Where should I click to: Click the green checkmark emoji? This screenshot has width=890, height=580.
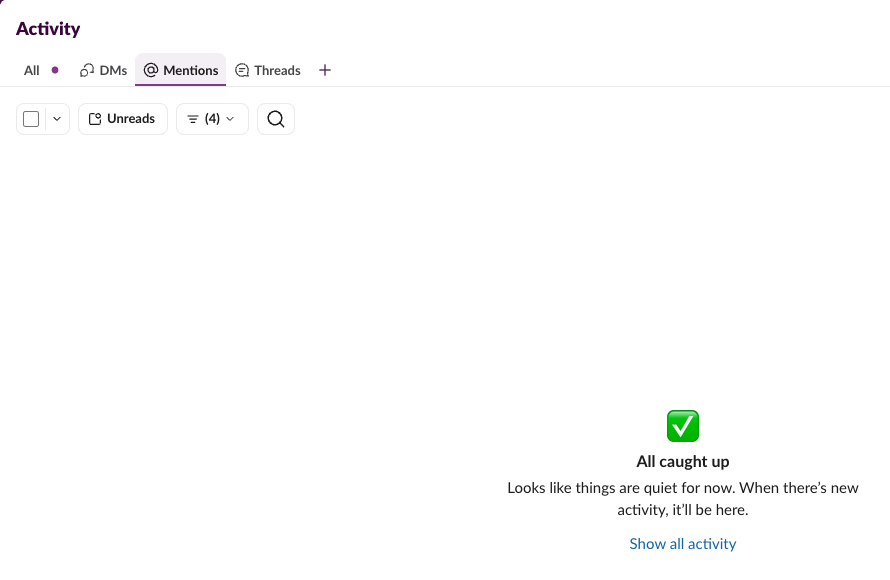[x=683, y=426]
